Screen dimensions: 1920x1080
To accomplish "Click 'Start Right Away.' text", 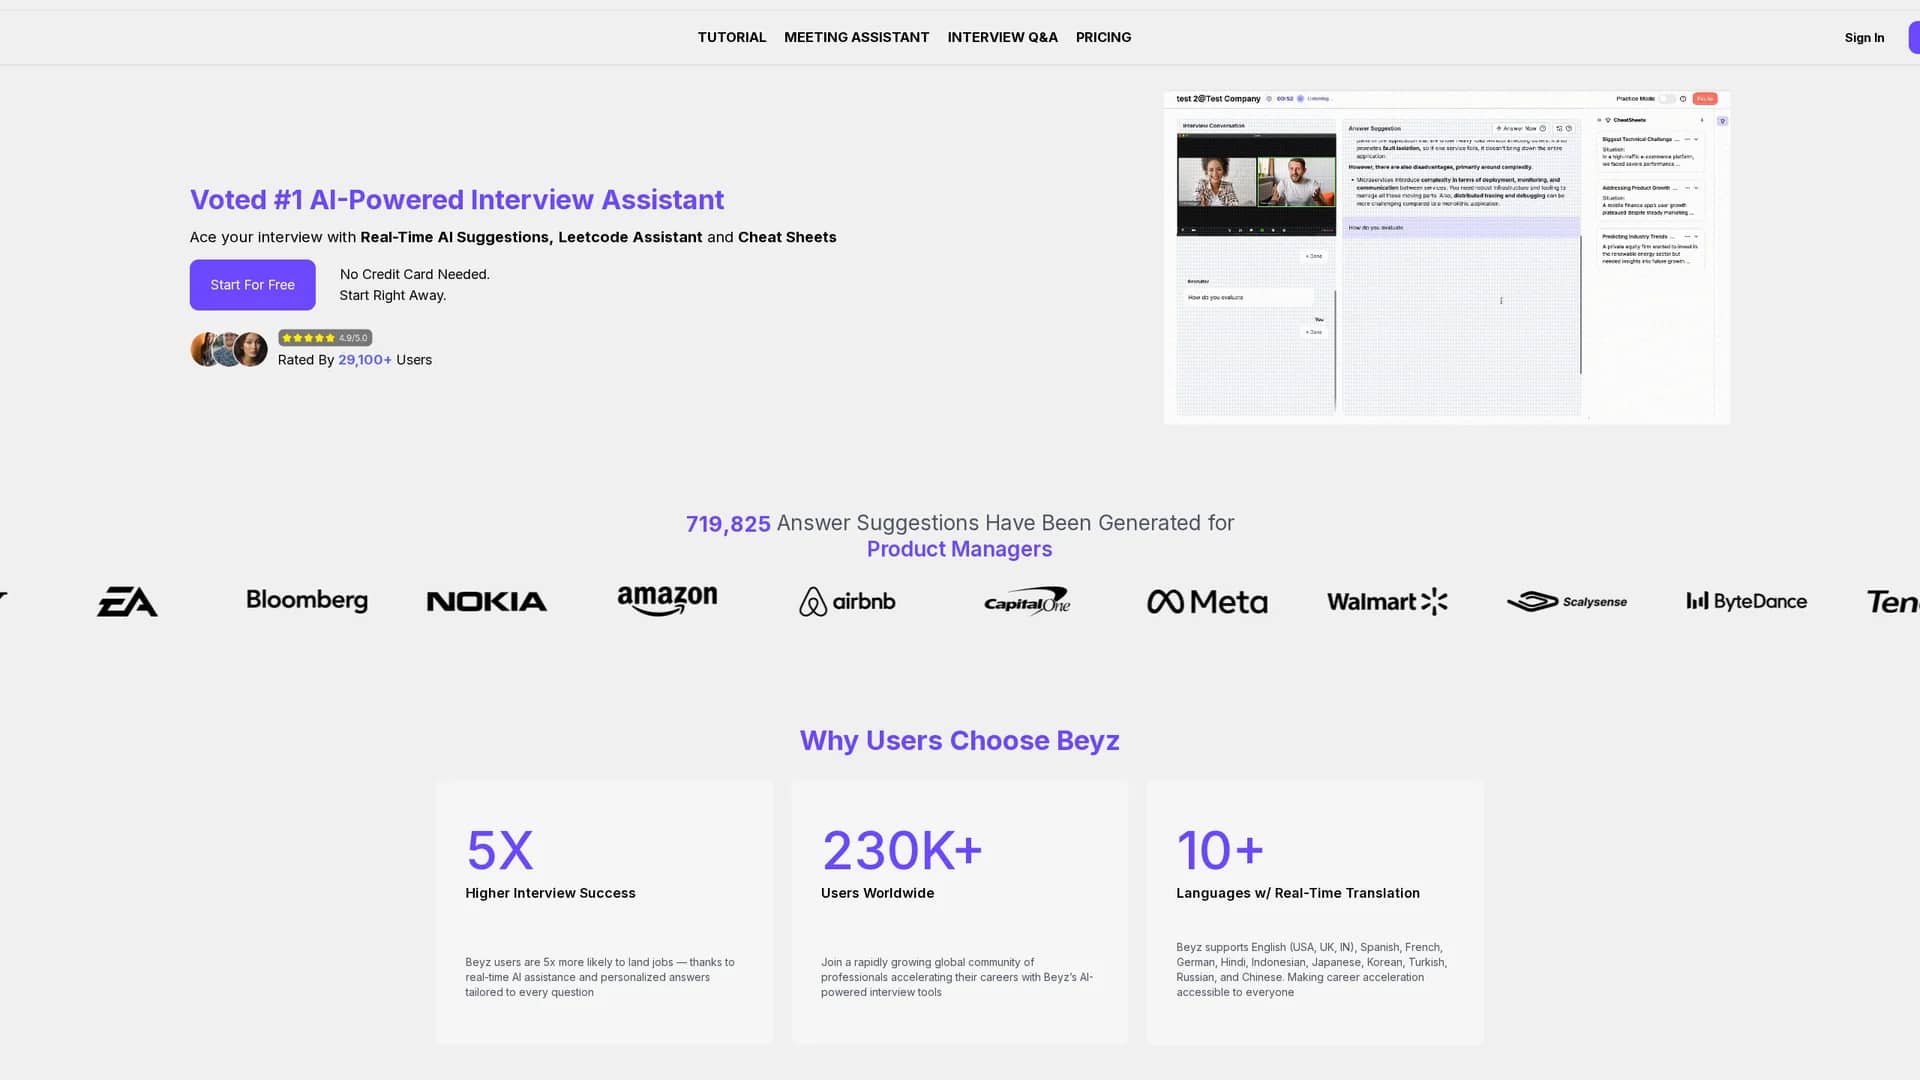I will pyautogui.click(x=393, y=295).
